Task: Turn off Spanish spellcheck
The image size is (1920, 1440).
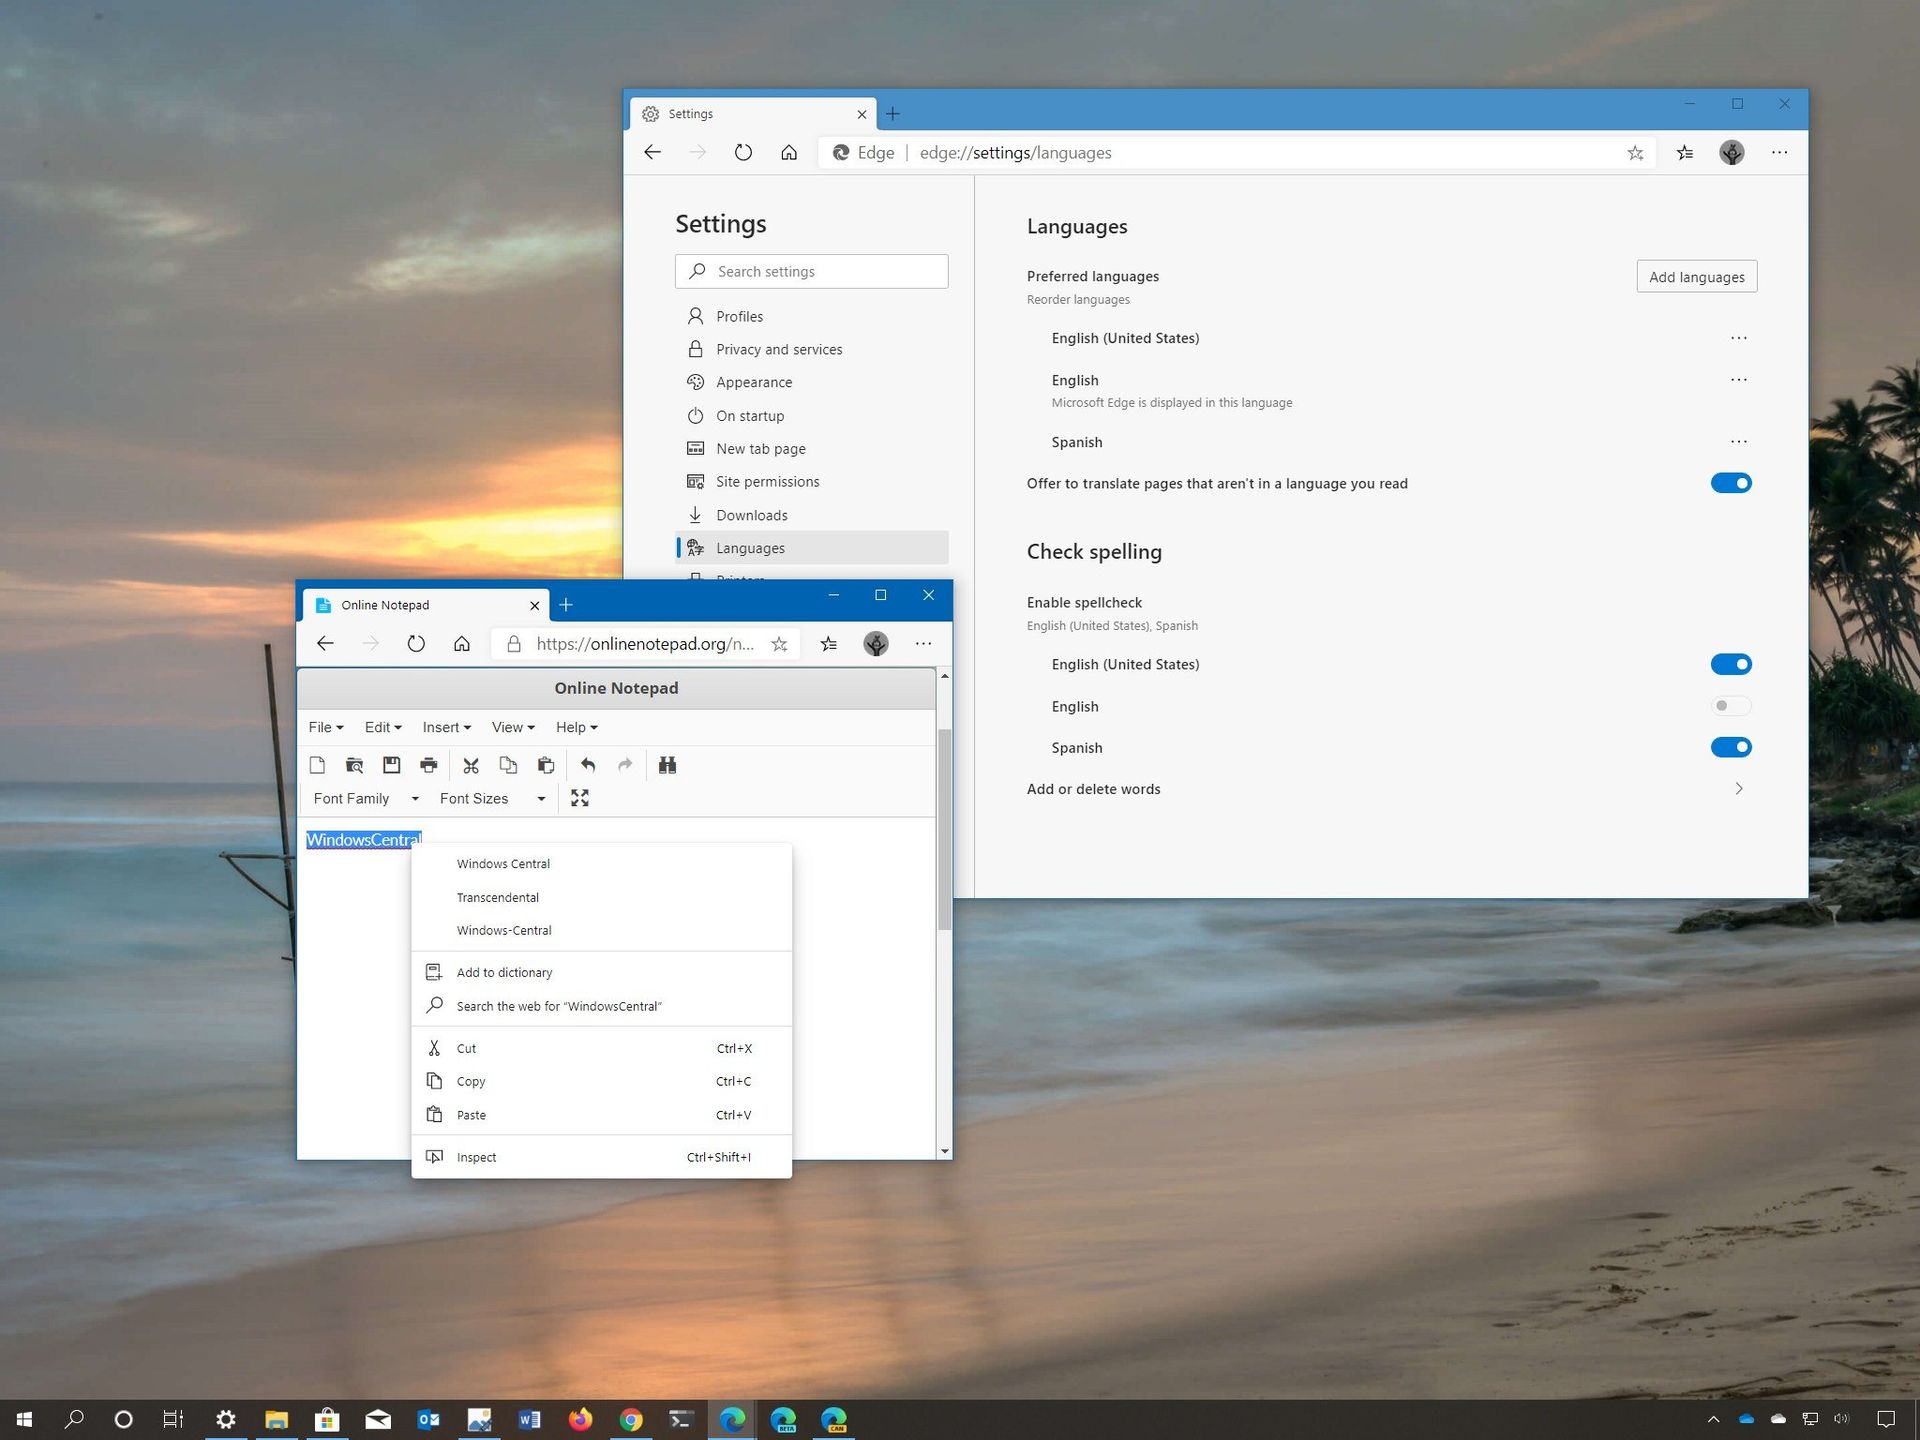Action: point(1731,747)
